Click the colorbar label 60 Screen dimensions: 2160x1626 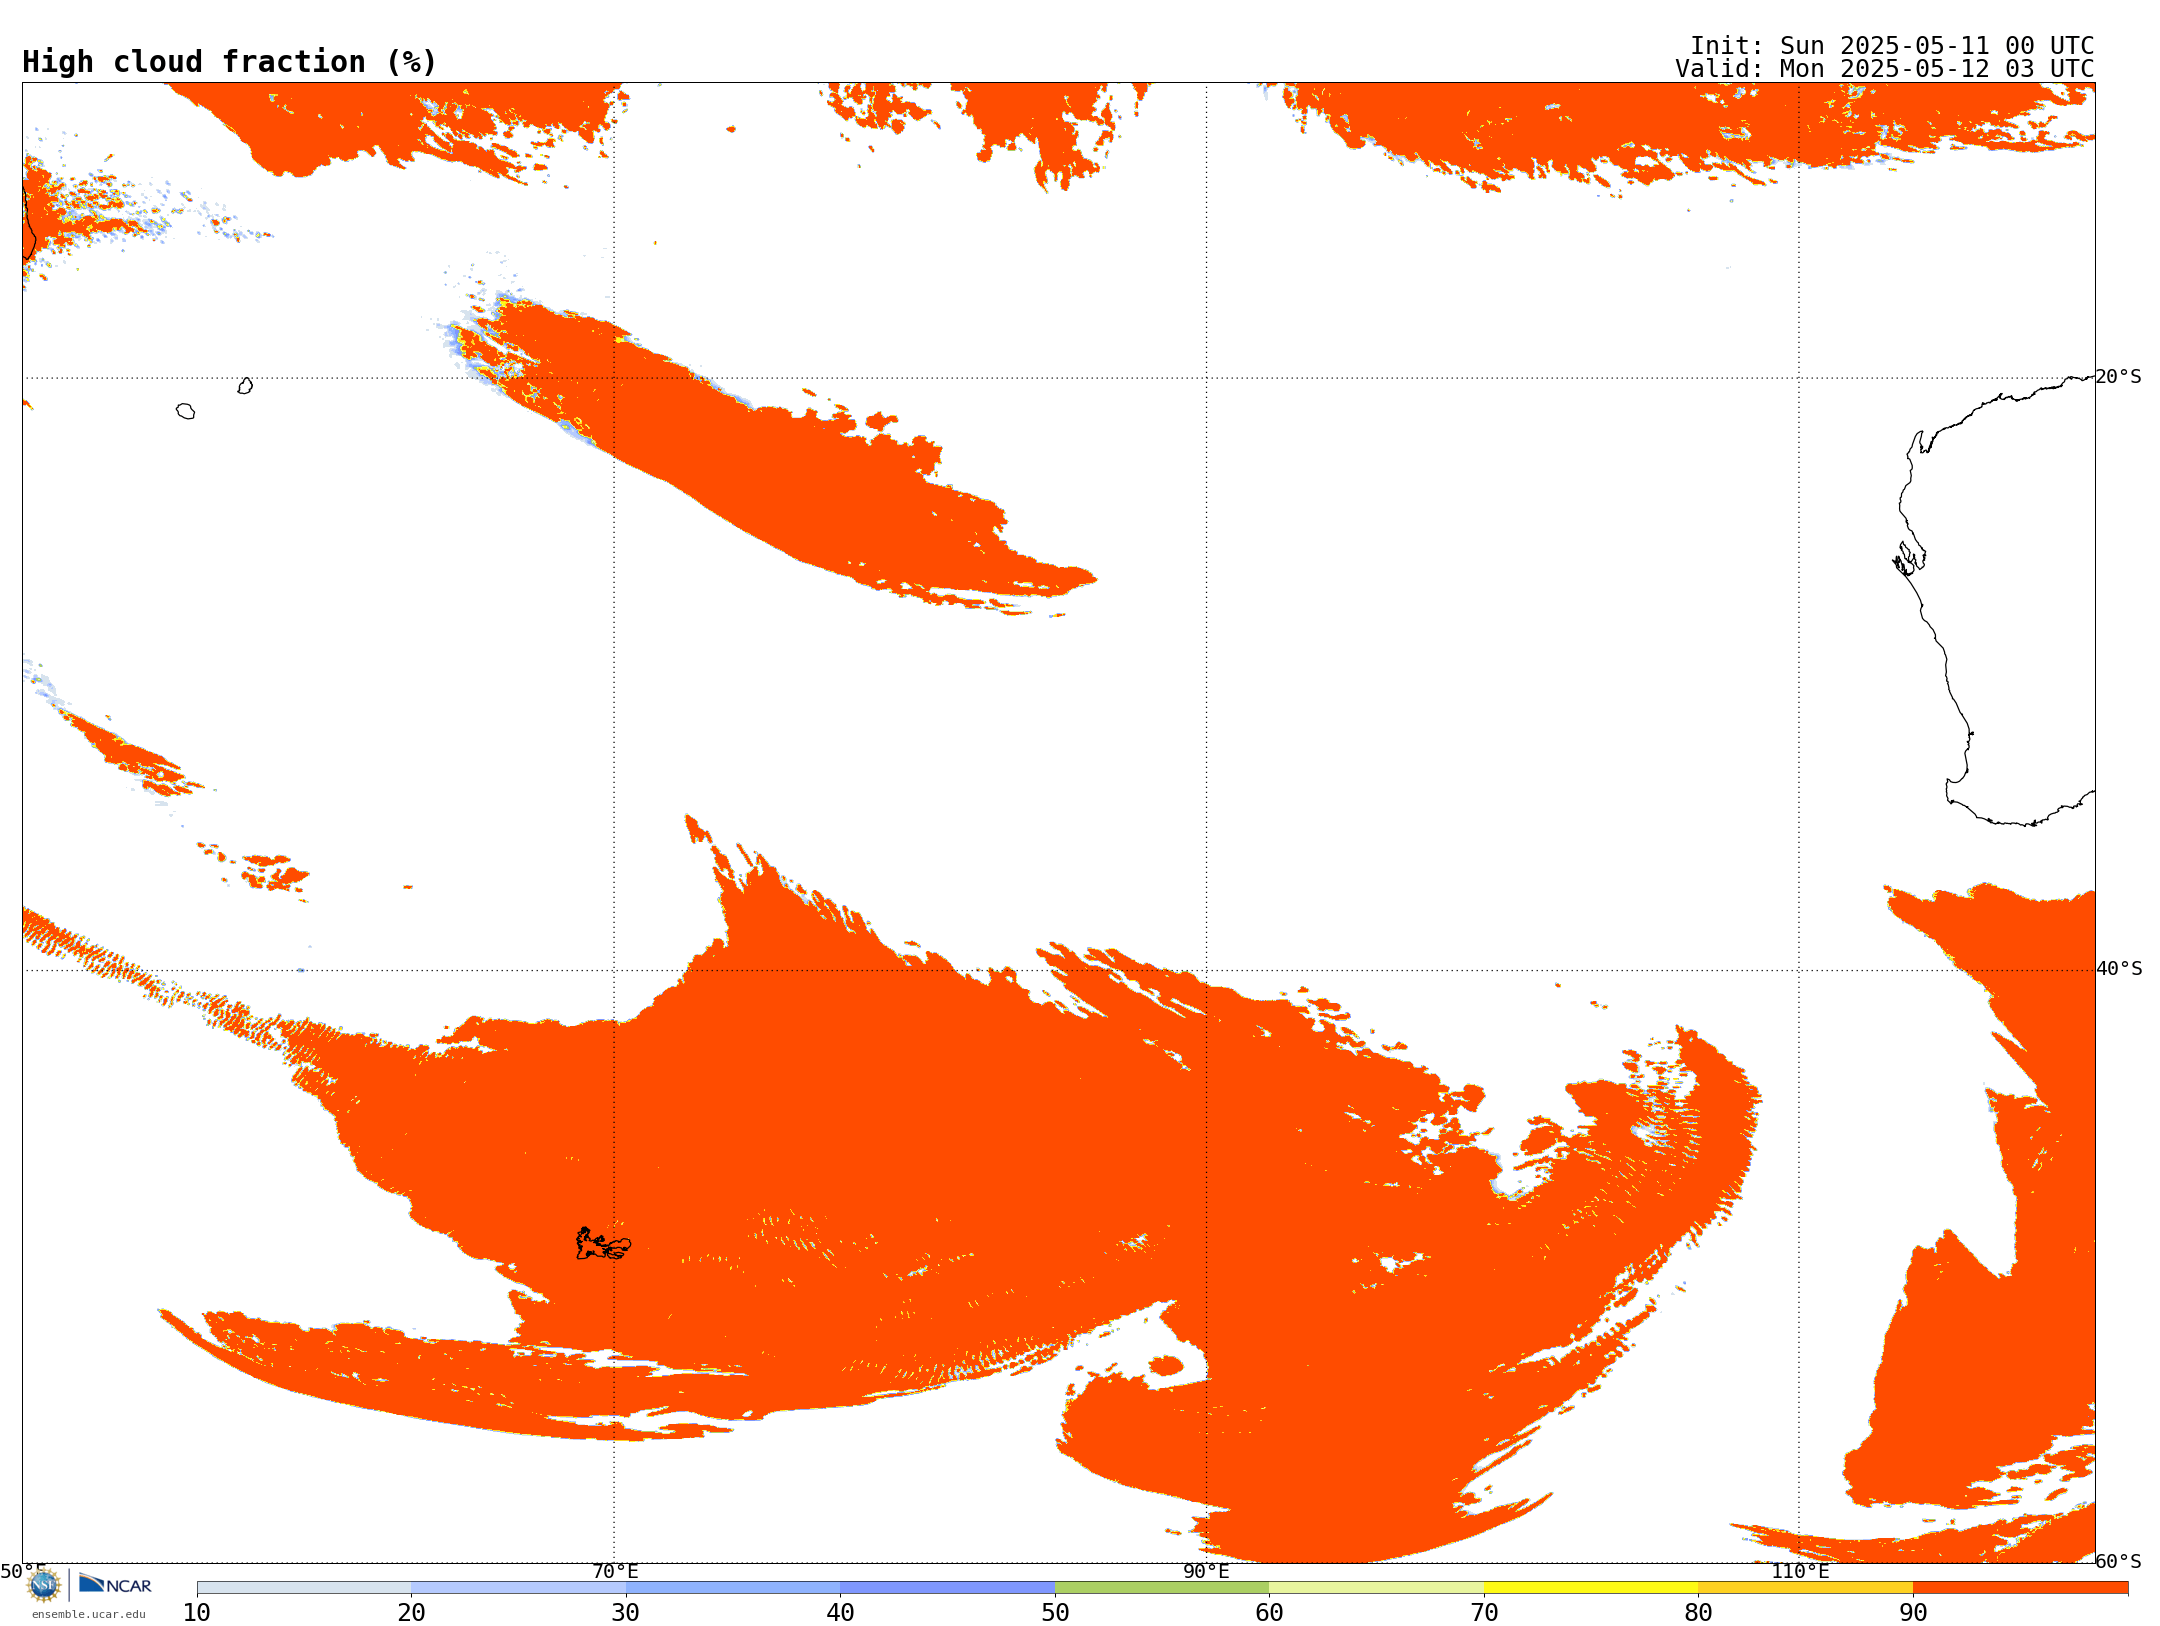click(x=1269, y=1612)
